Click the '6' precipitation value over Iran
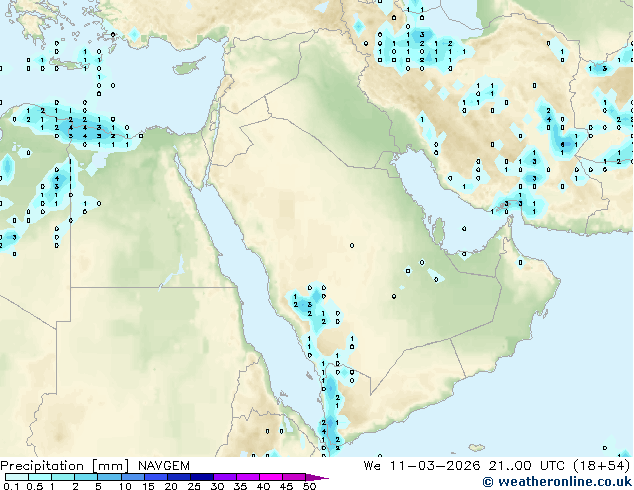634x490 pixels. tap(562, 144)
